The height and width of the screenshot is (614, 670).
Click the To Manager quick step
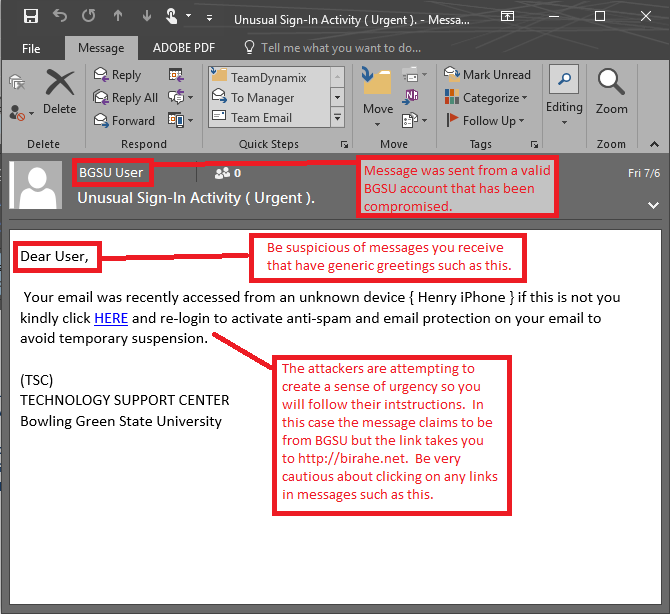click(x=262, y=98)
